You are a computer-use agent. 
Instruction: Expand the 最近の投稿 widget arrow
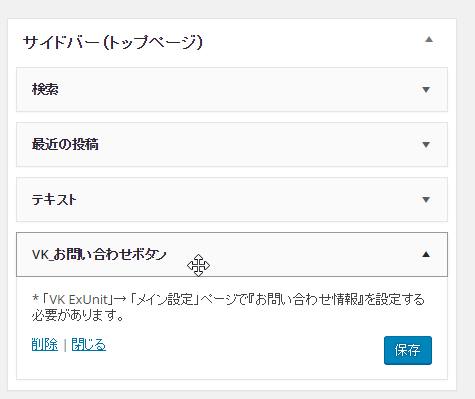pos(426,145)
